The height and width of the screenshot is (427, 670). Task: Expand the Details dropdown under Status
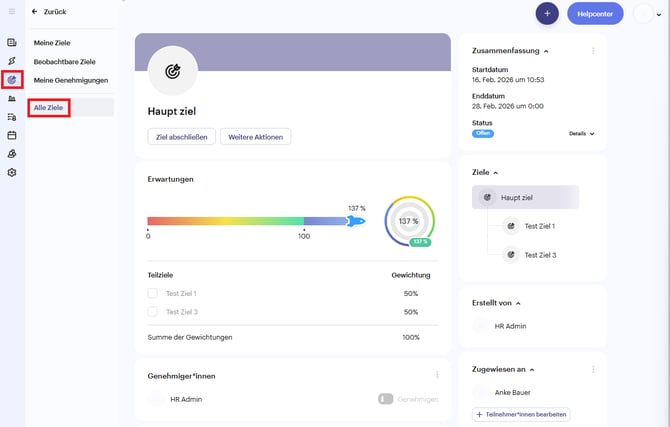coord(582,133)
